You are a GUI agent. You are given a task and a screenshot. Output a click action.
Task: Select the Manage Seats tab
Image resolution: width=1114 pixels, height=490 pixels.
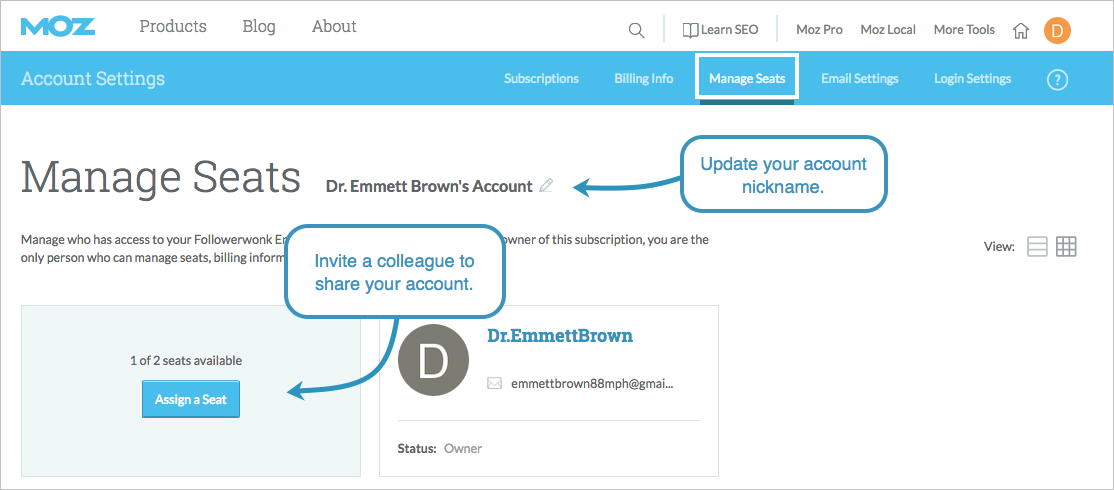(747, 77)
